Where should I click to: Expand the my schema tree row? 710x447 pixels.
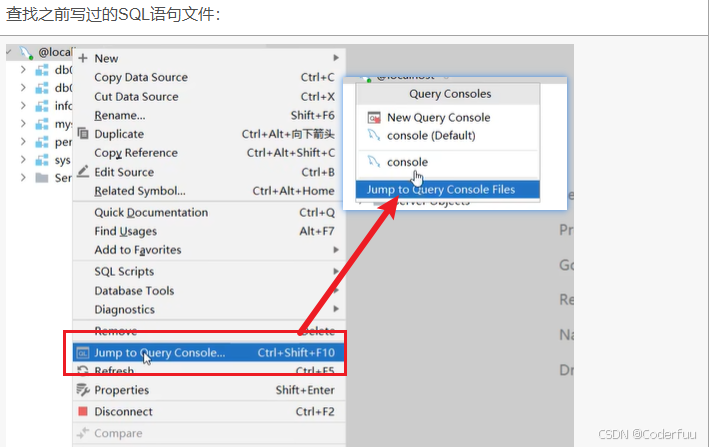click(23, 124)
